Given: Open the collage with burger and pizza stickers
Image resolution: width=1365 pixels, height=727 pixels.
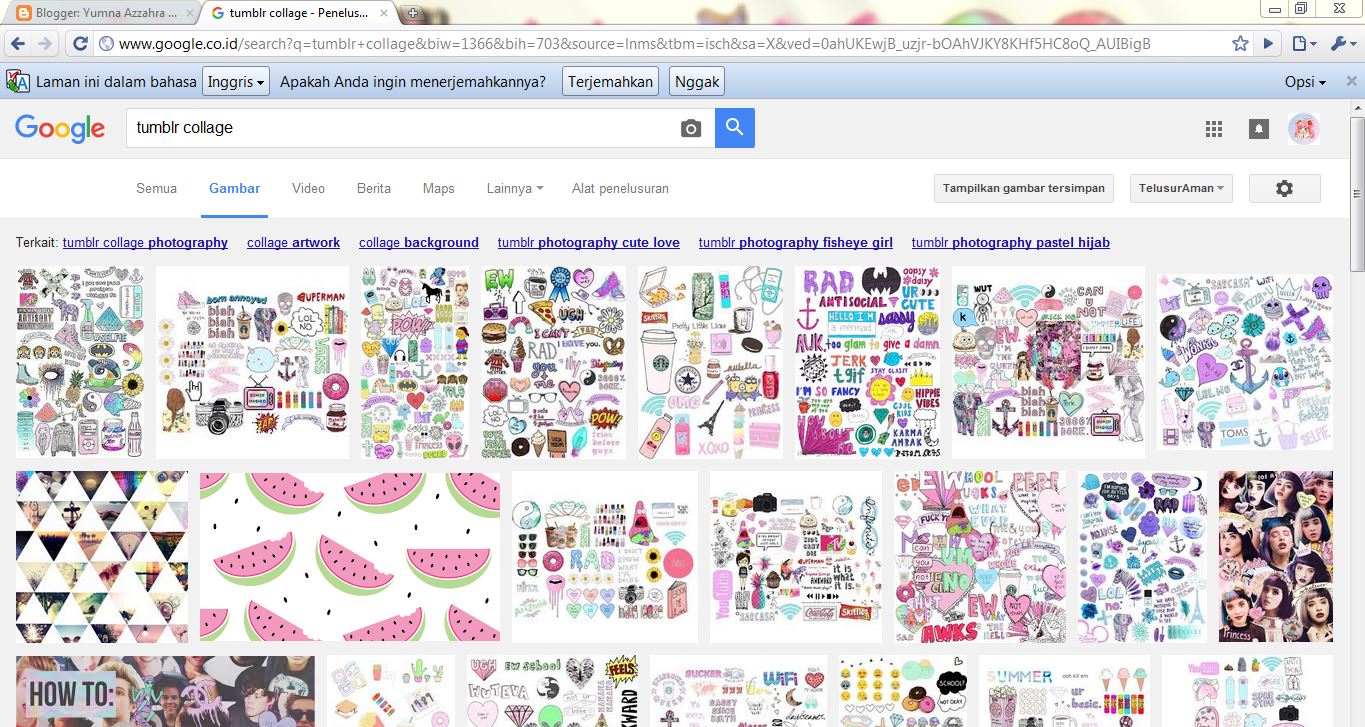Looking at the screenshot, I should [554, 362].
